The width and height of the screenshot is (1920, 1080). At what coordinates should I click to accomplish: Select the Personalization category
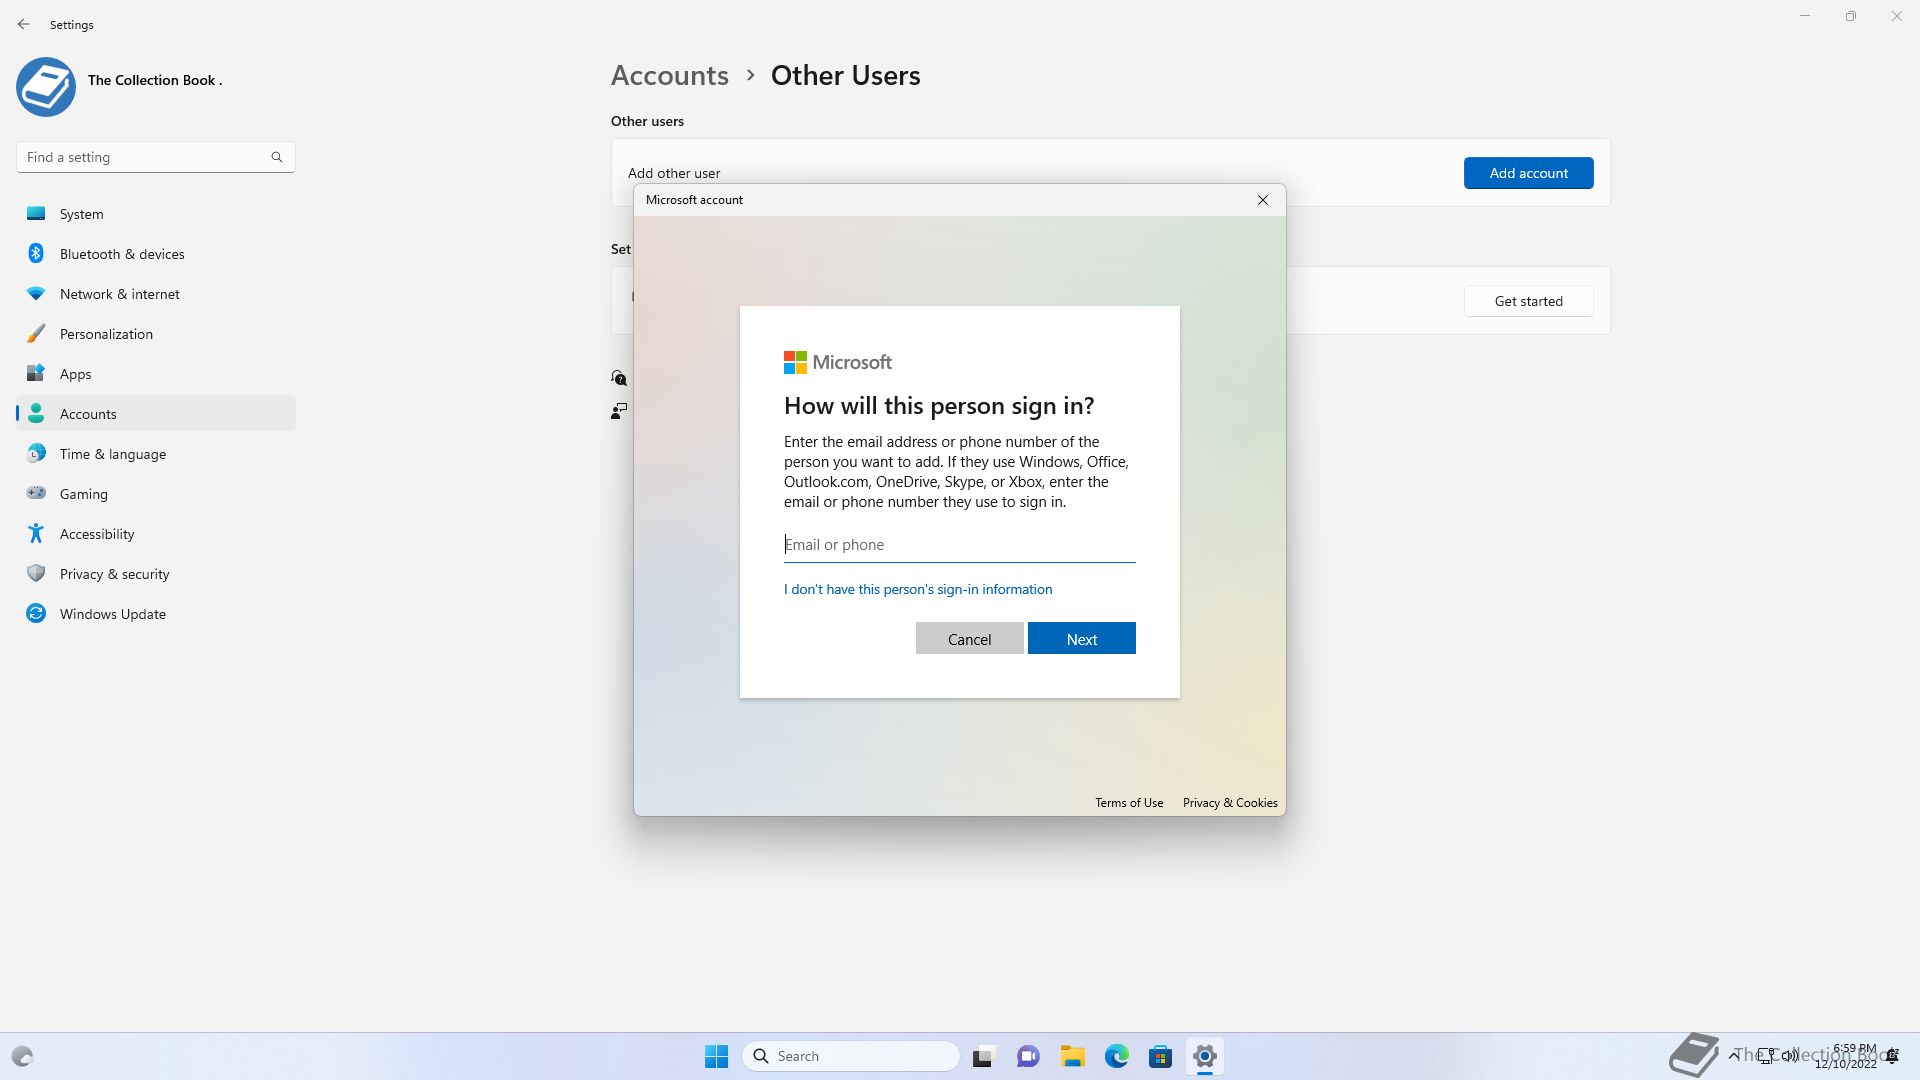tap(156, 334)
